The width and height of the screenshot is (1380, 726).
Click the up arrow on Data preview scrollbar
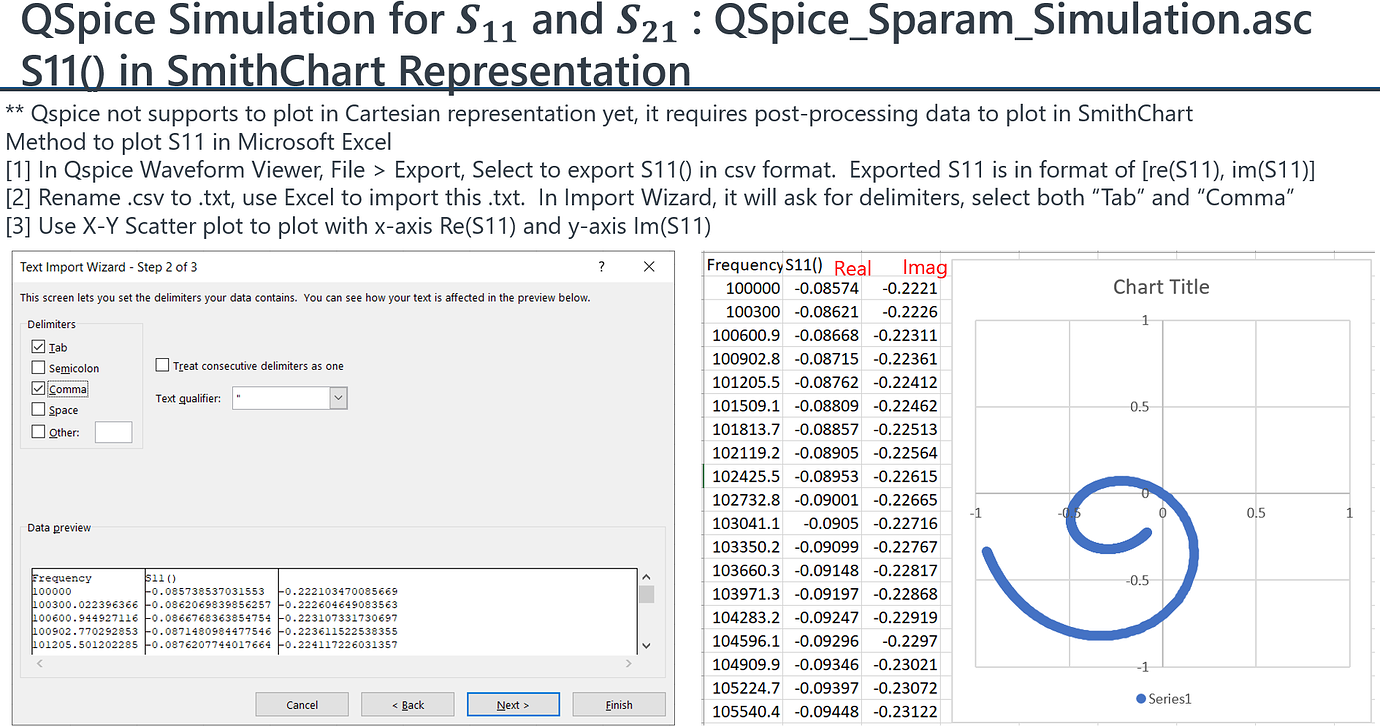[647, 575]
